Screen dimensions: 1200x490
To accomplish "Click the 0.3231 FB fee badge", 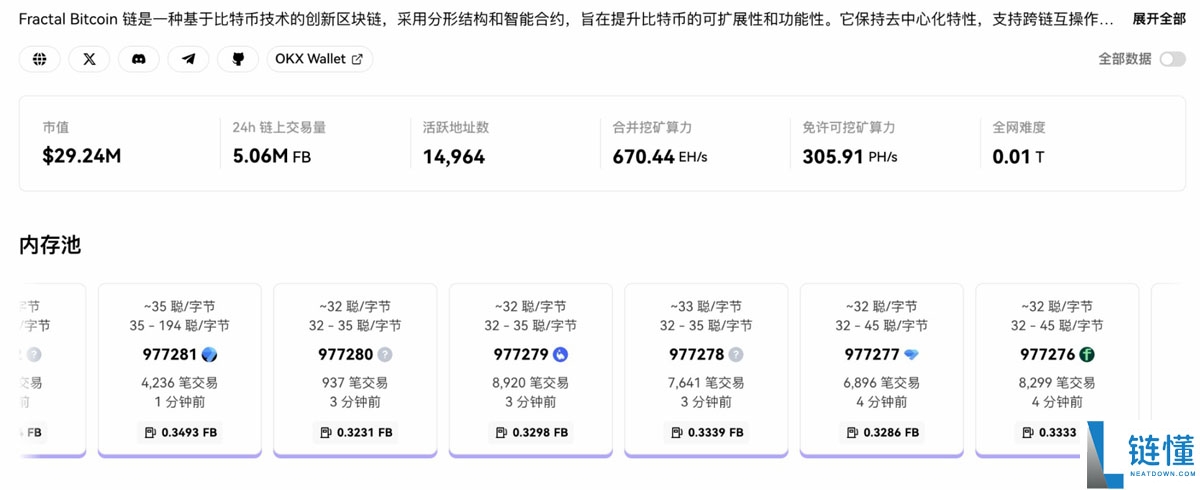I will click(x=356, y=433).
